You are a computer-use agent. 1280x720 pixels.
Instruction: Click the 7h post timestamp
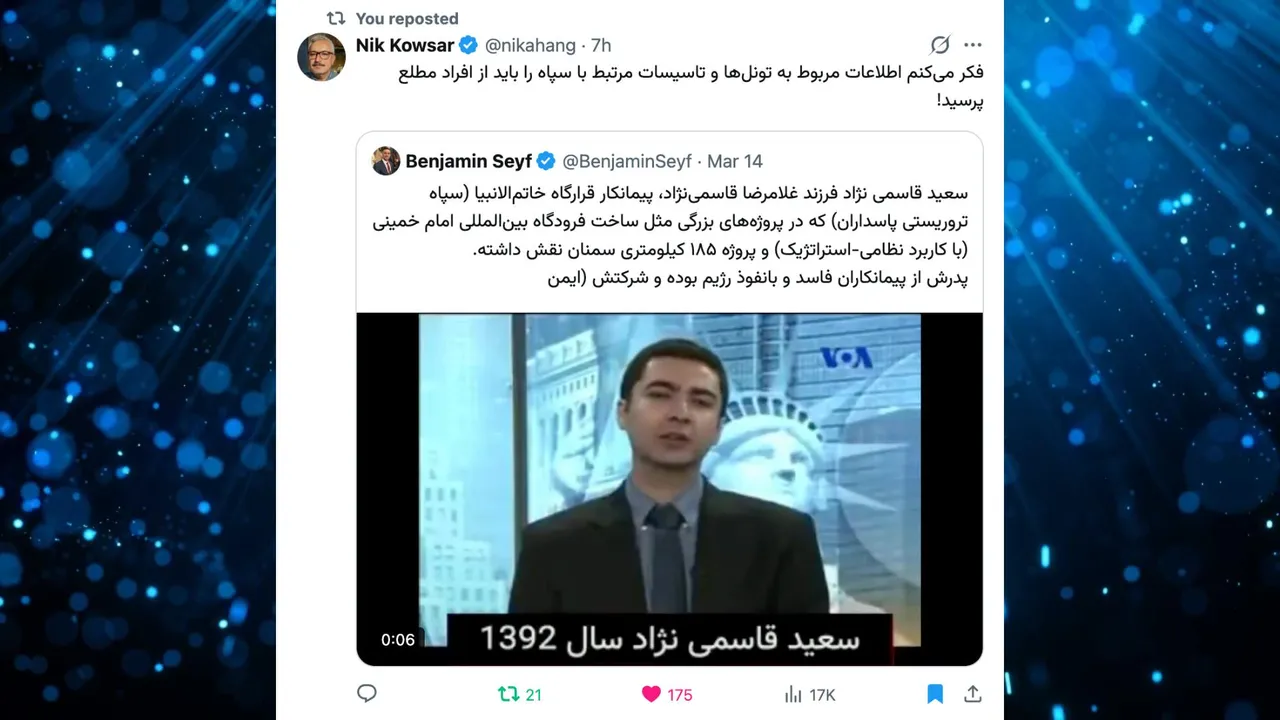pyautogui.click(x=601, y=45)
